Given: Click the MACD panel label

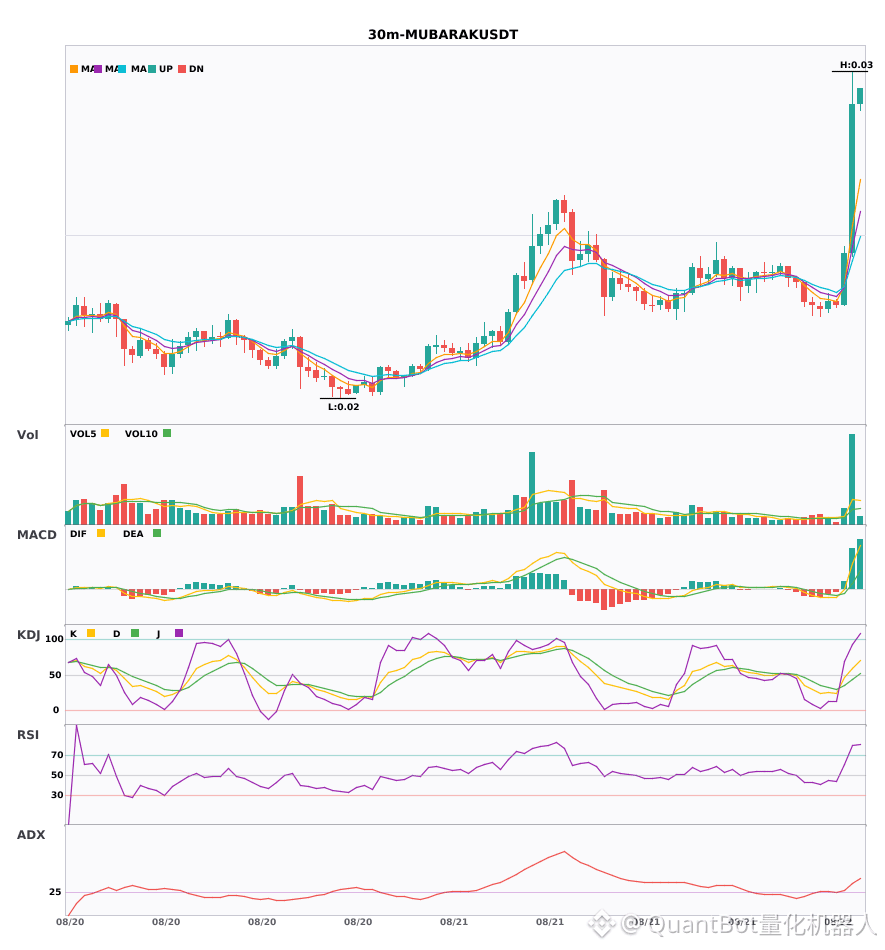Looking at the screenshot, I should coord(36,535).
